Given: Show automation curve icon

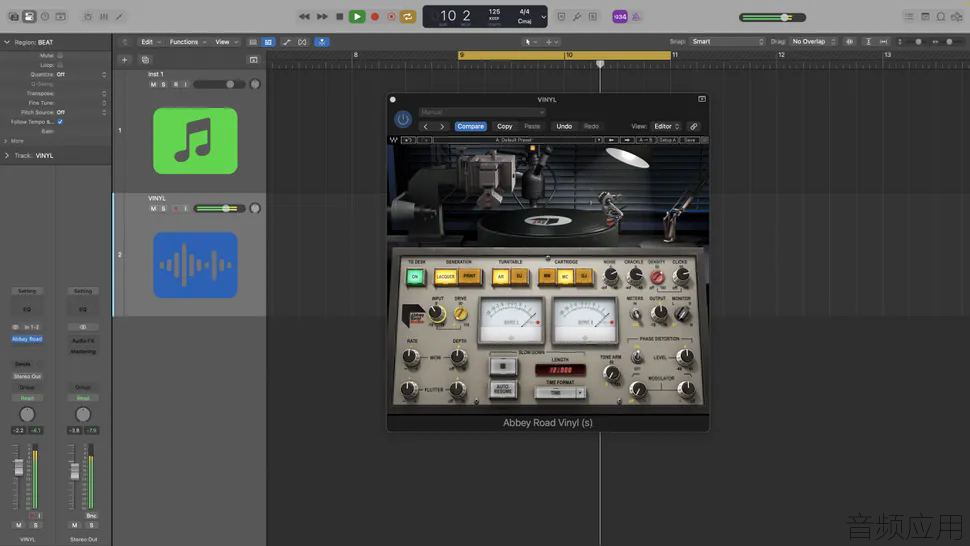Looking at the screenshot, I should 286,42.
